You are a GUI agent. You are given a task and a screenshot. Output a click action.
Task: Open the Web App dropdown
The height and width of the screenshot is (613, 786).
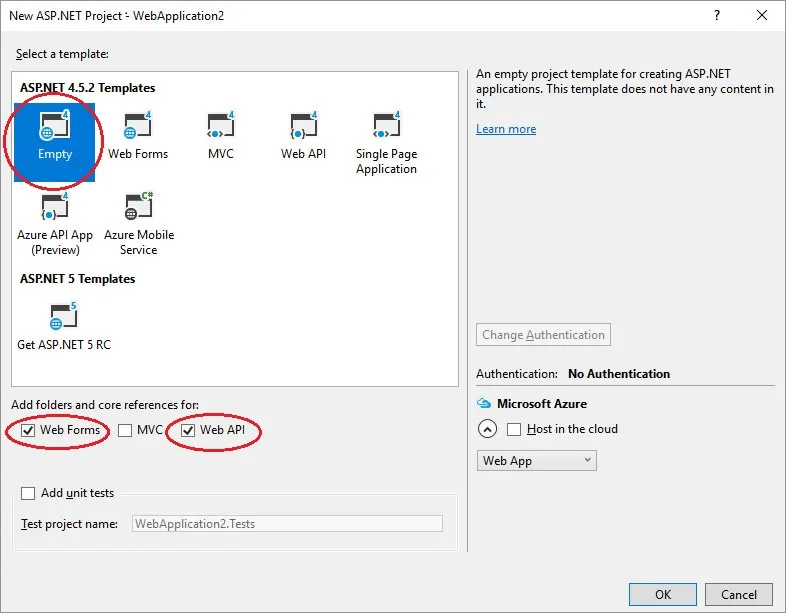tap(536, 461)
